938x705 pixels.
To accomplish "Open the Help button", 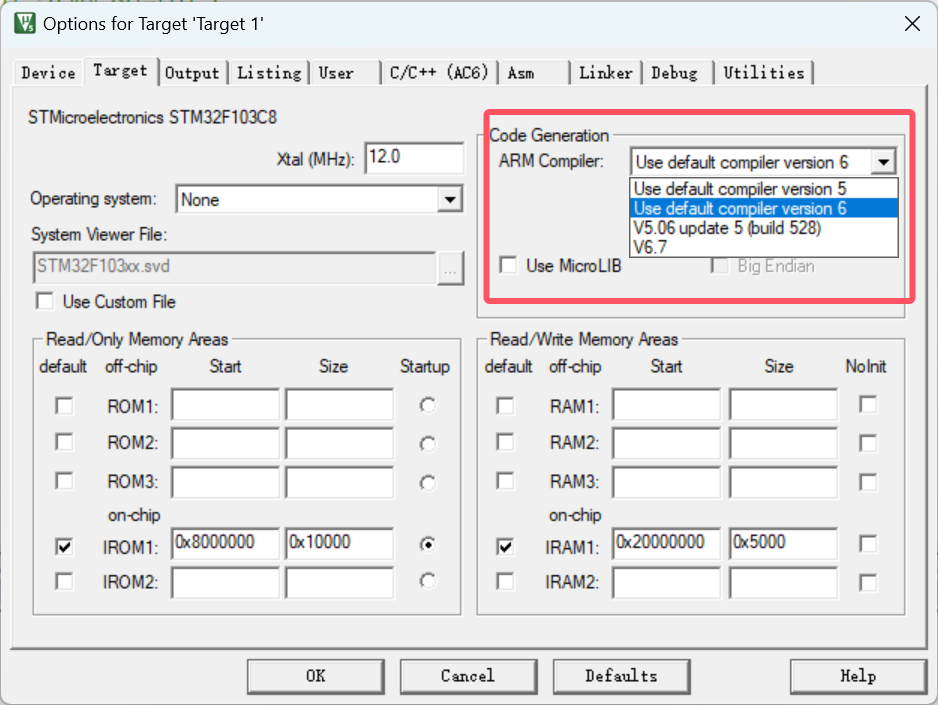I will click(858, 676).
